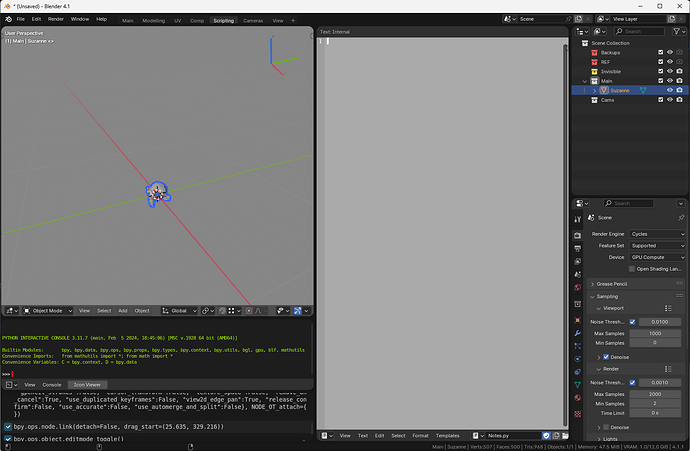Disable rendering for the Cams collection

click(679, 100)
